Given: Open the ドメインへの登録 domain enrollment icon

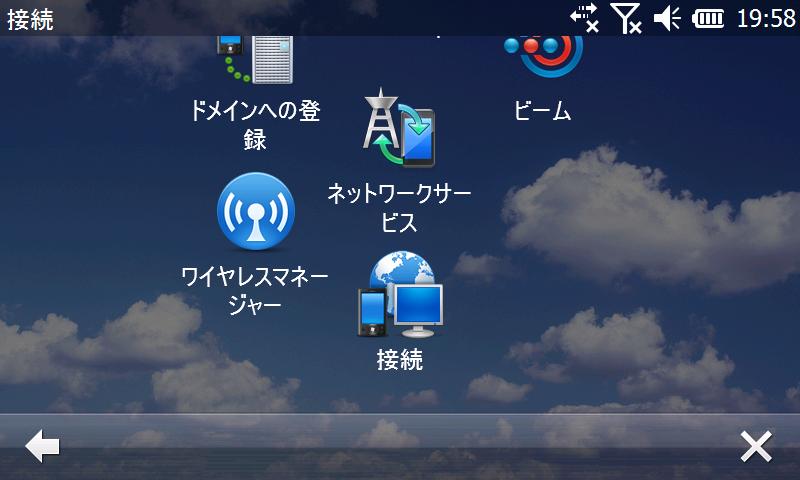Looking at the screenshot, I should click(x=255, y=59).
